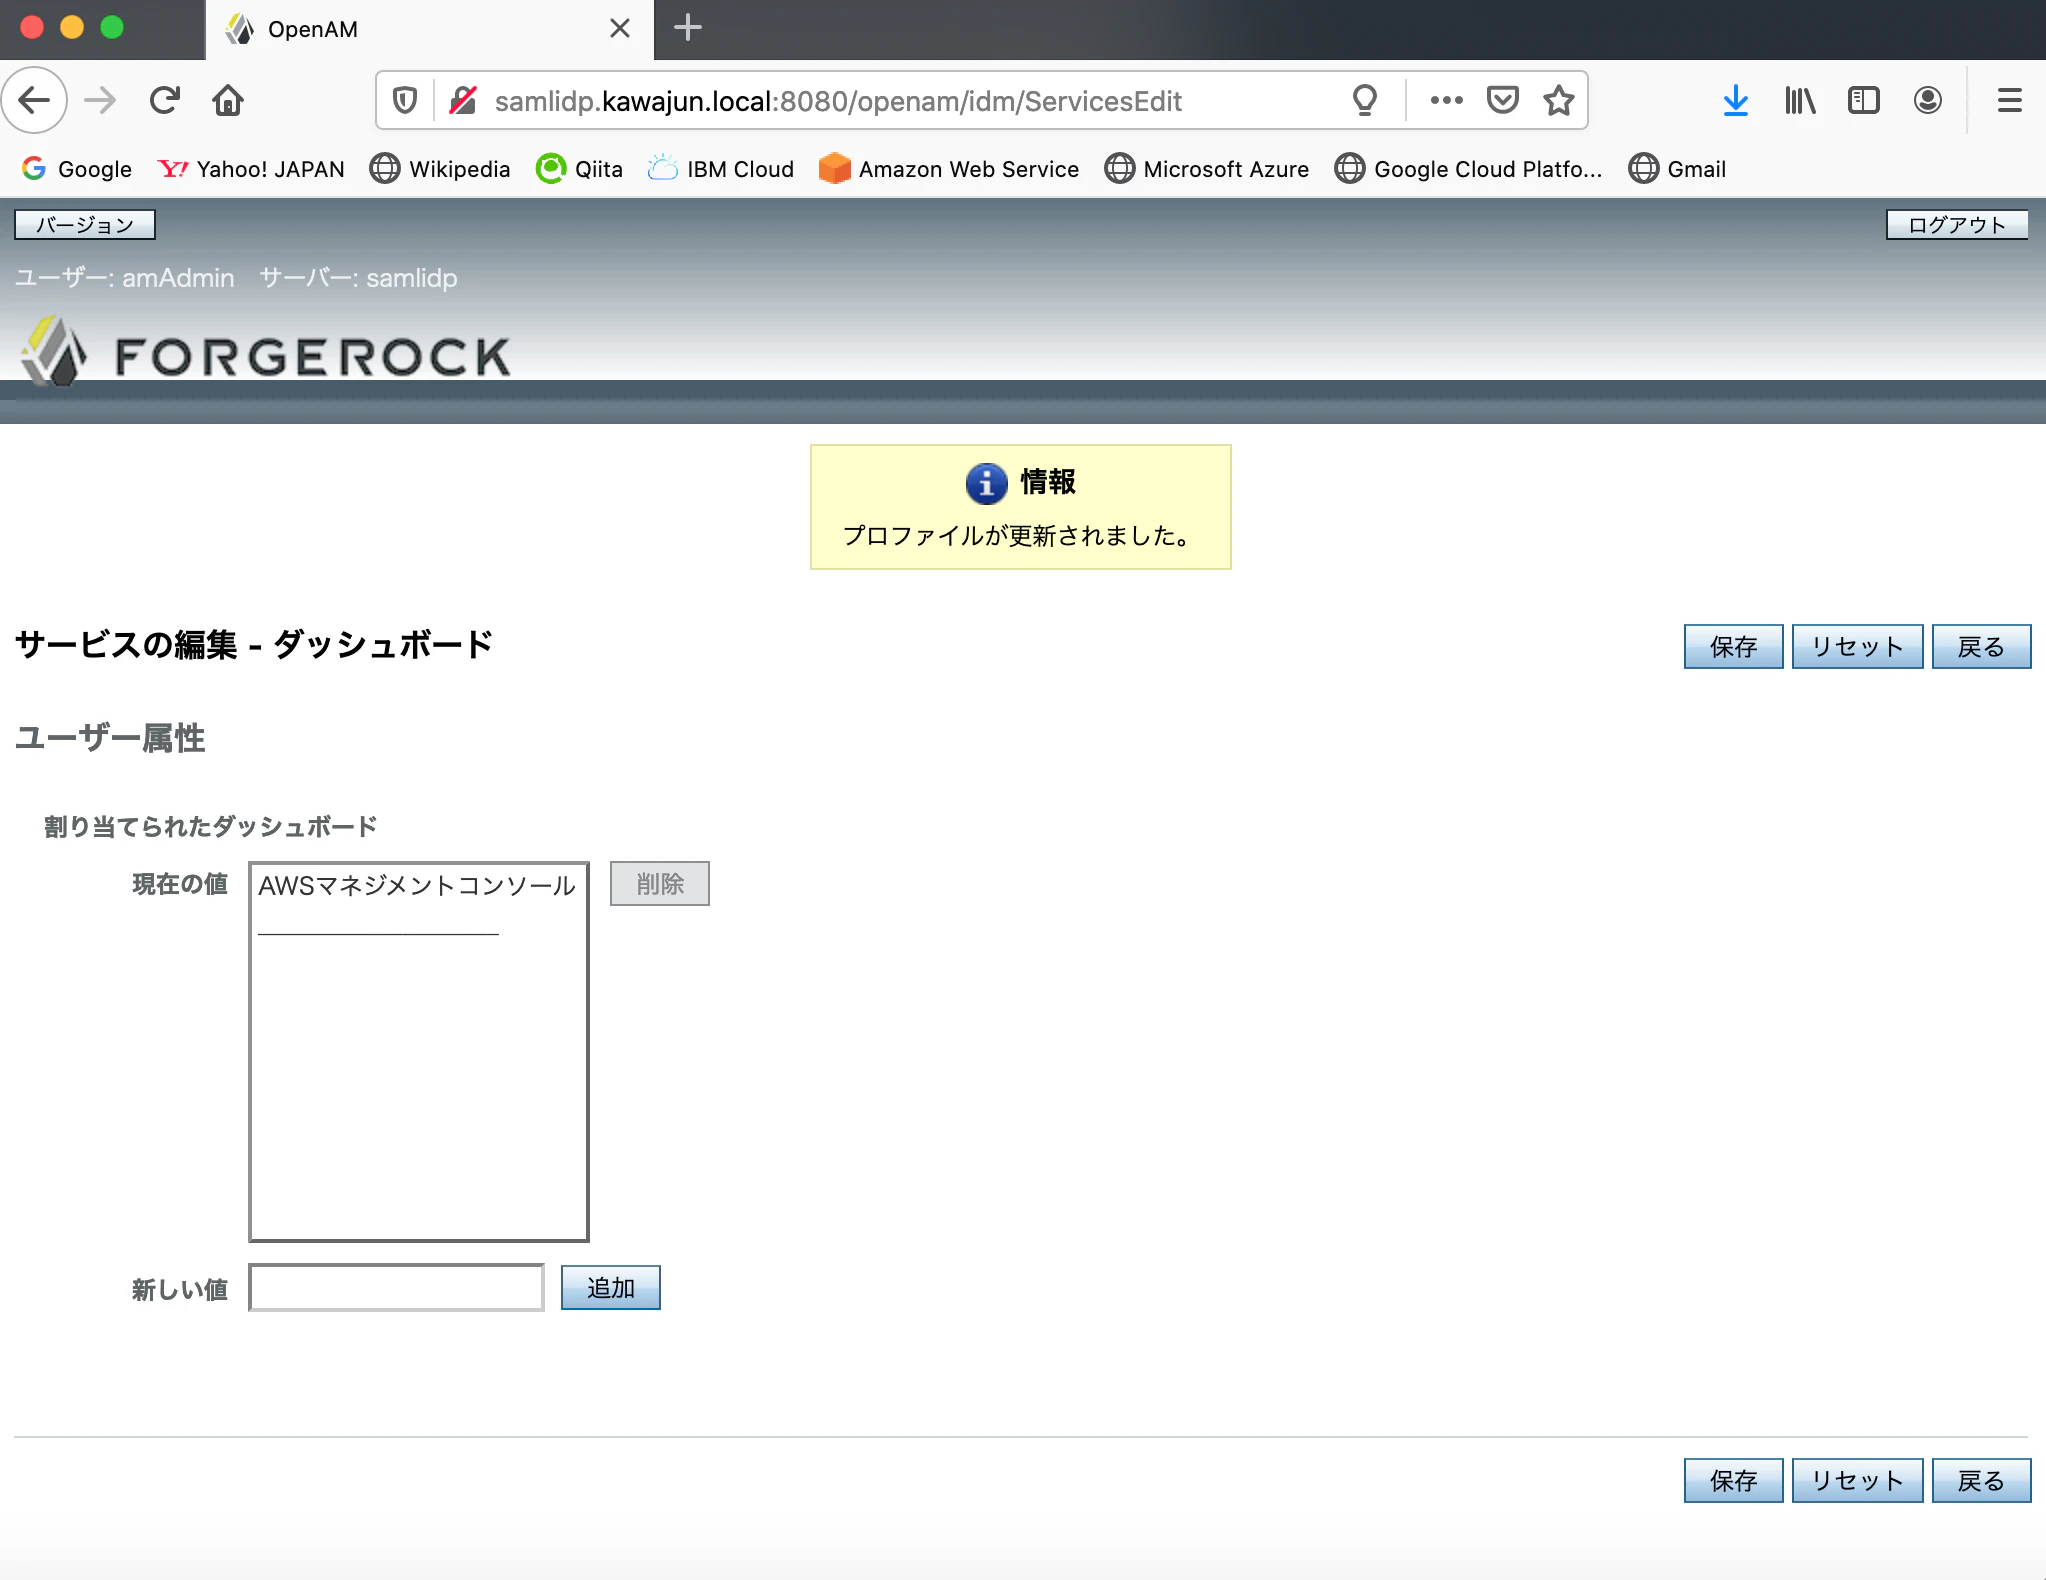Go back with the browser back arrow

click(x=35, y=100)
